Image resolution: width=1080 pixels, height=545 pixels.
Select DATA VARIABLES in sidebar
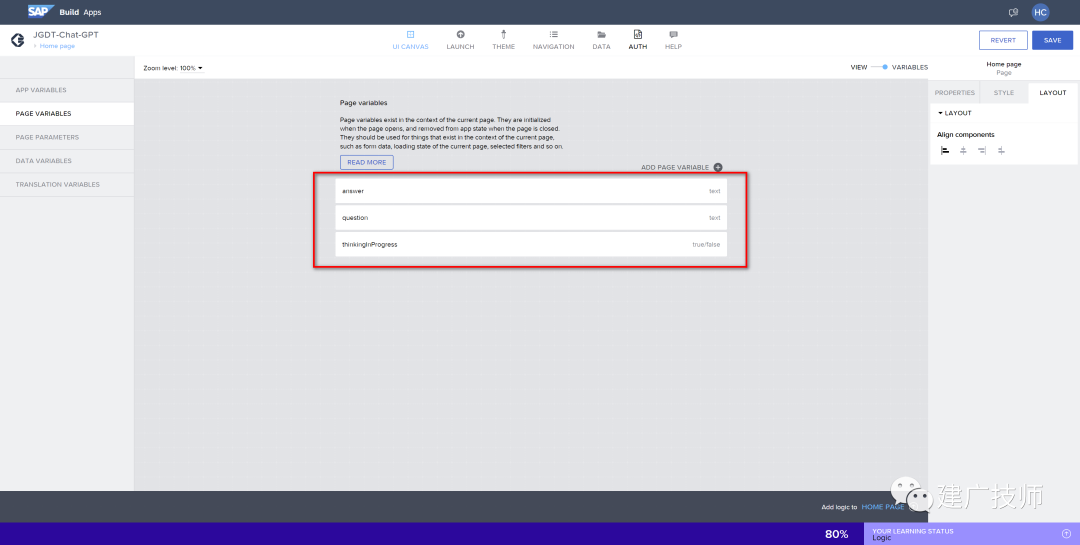coord(67,161)
